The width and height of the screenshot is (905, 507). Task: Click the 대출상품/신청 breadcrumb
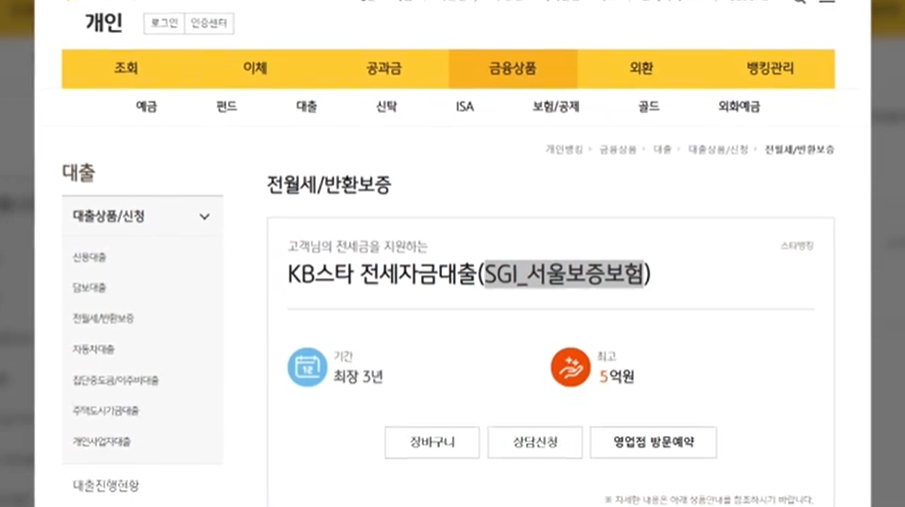tap(718, 150)
